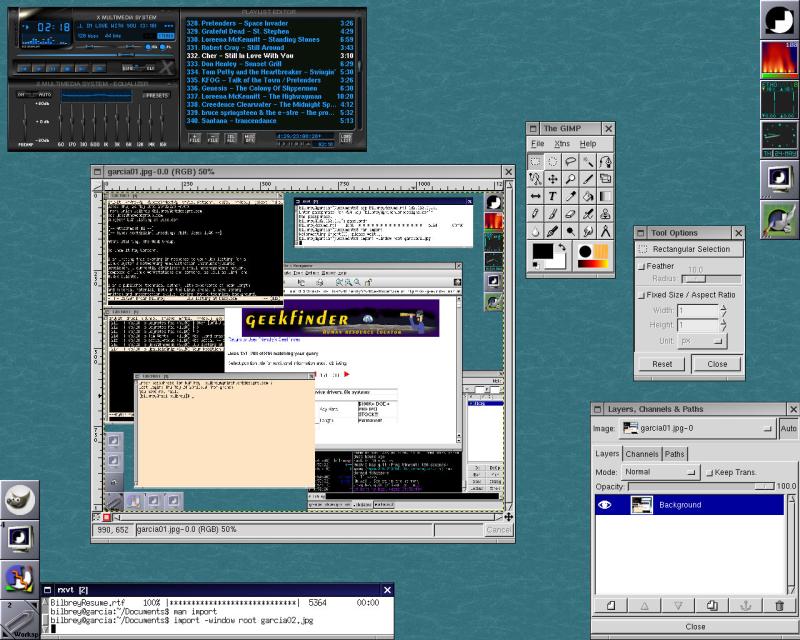
Task: Create a new layer with the page icon
Action: [x=609, y=605]
